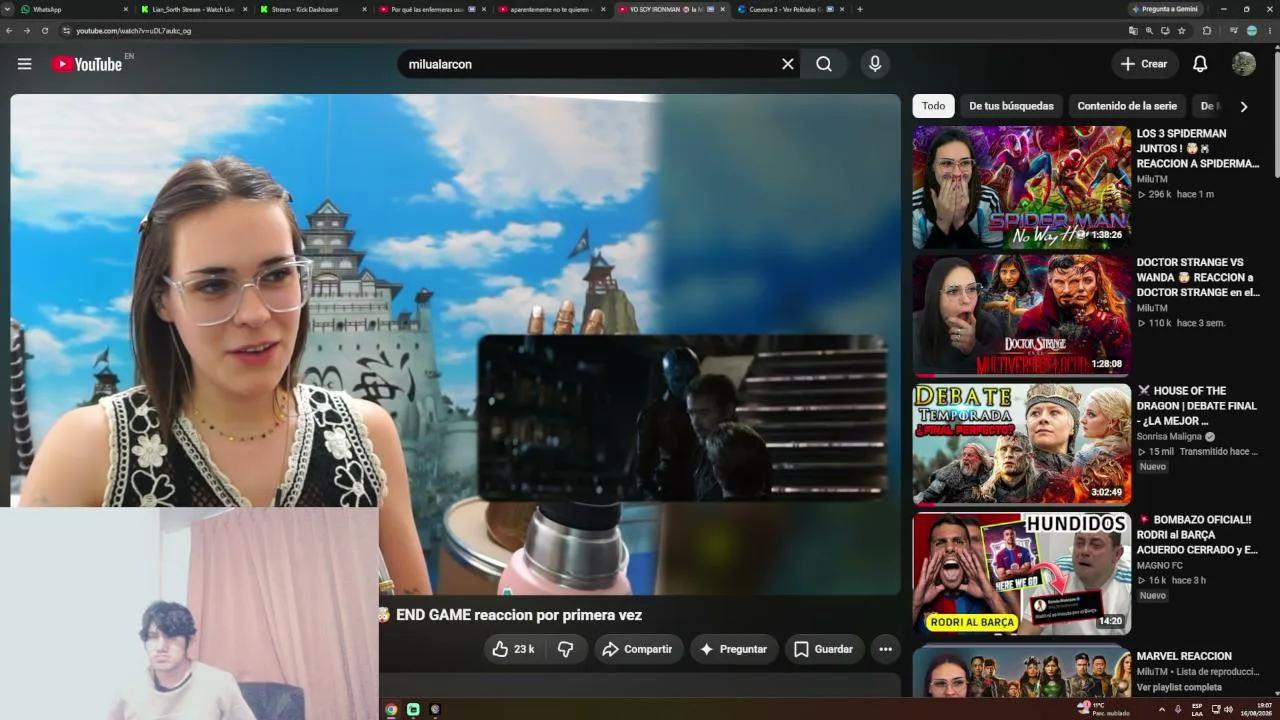The image size is (1280, 720).
Task: Visit the Sonrisa Maligna channel
Action: tap(1170, 437)
